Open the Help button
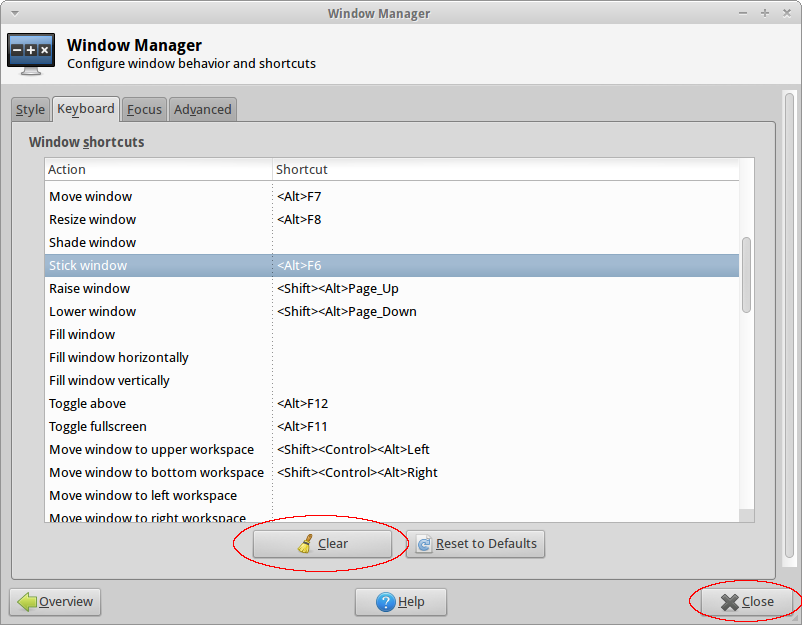This screenshot has width=802, height=625. [400, 602]
